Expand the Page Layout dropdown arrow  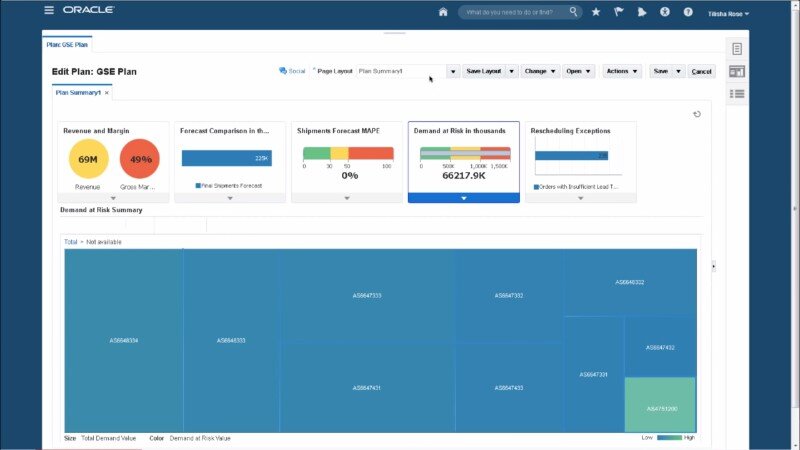point(453,72)
